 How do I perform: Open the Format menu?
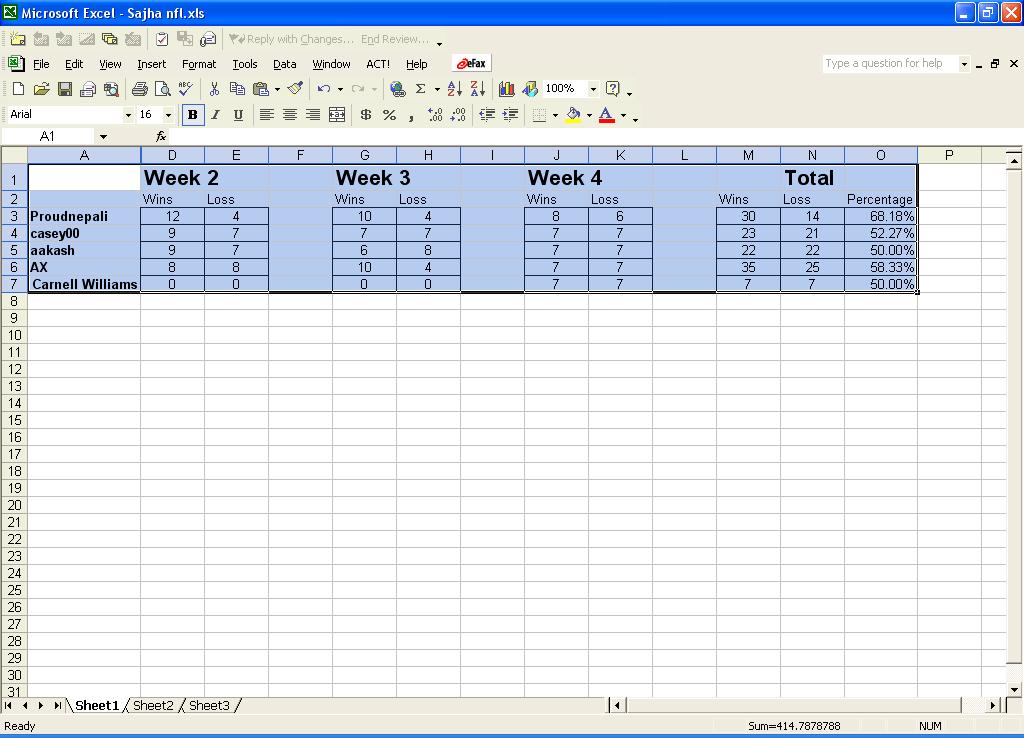199,64
